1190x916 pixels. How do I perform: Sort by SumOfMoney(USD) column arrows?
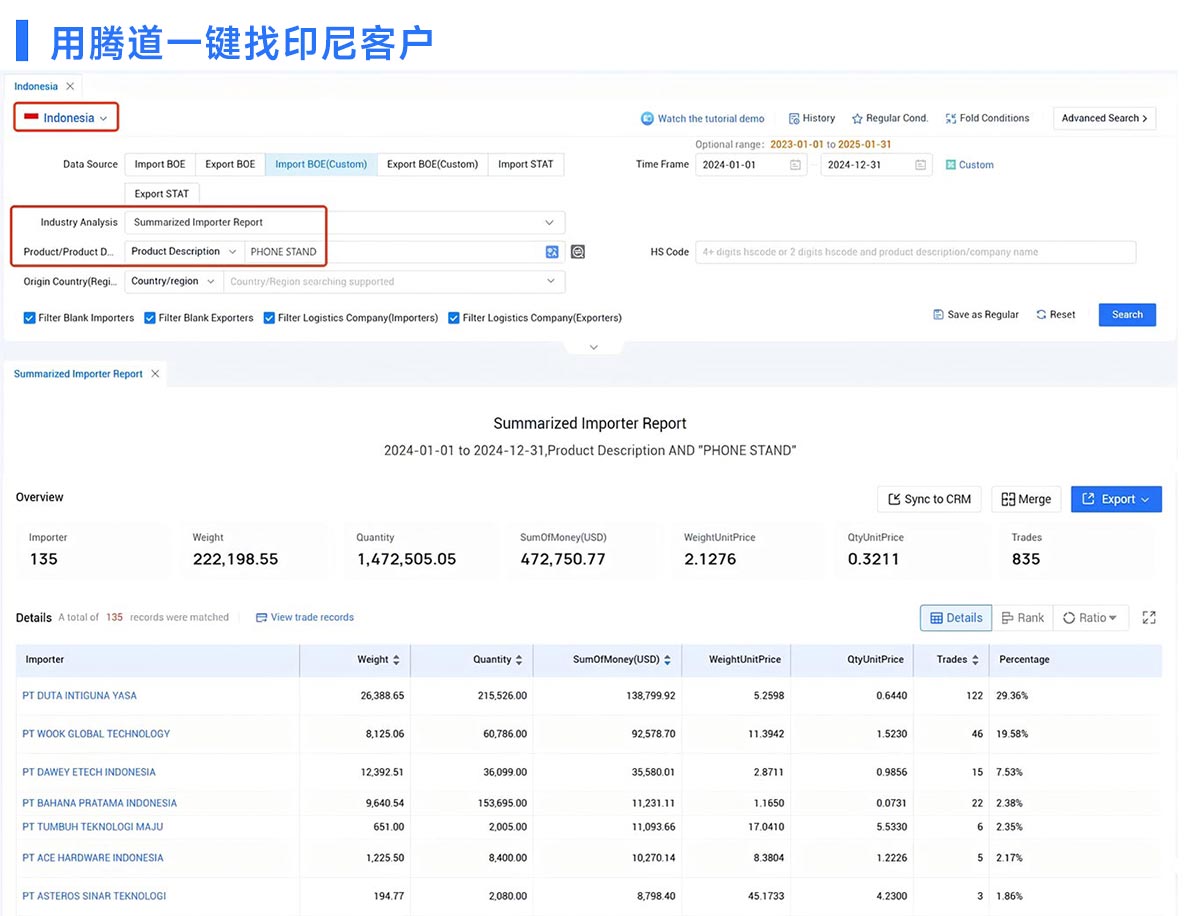pyautogui.click(x=667, y=660)
